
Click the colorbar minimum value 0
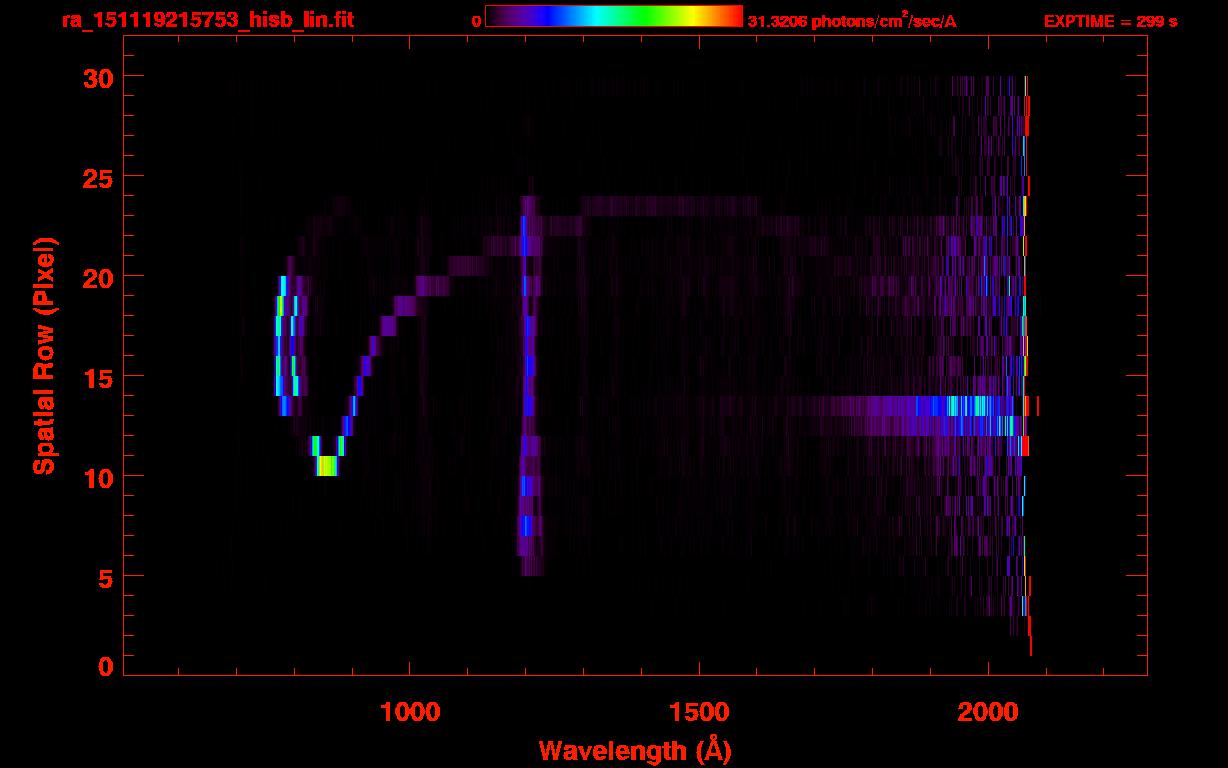476,21
